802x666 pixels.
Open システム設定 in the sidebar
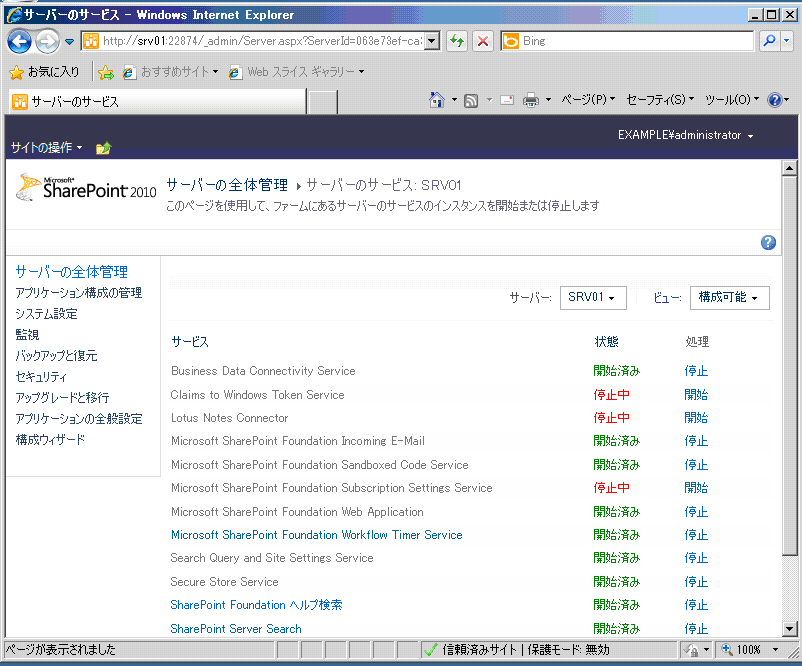(47, 314)
